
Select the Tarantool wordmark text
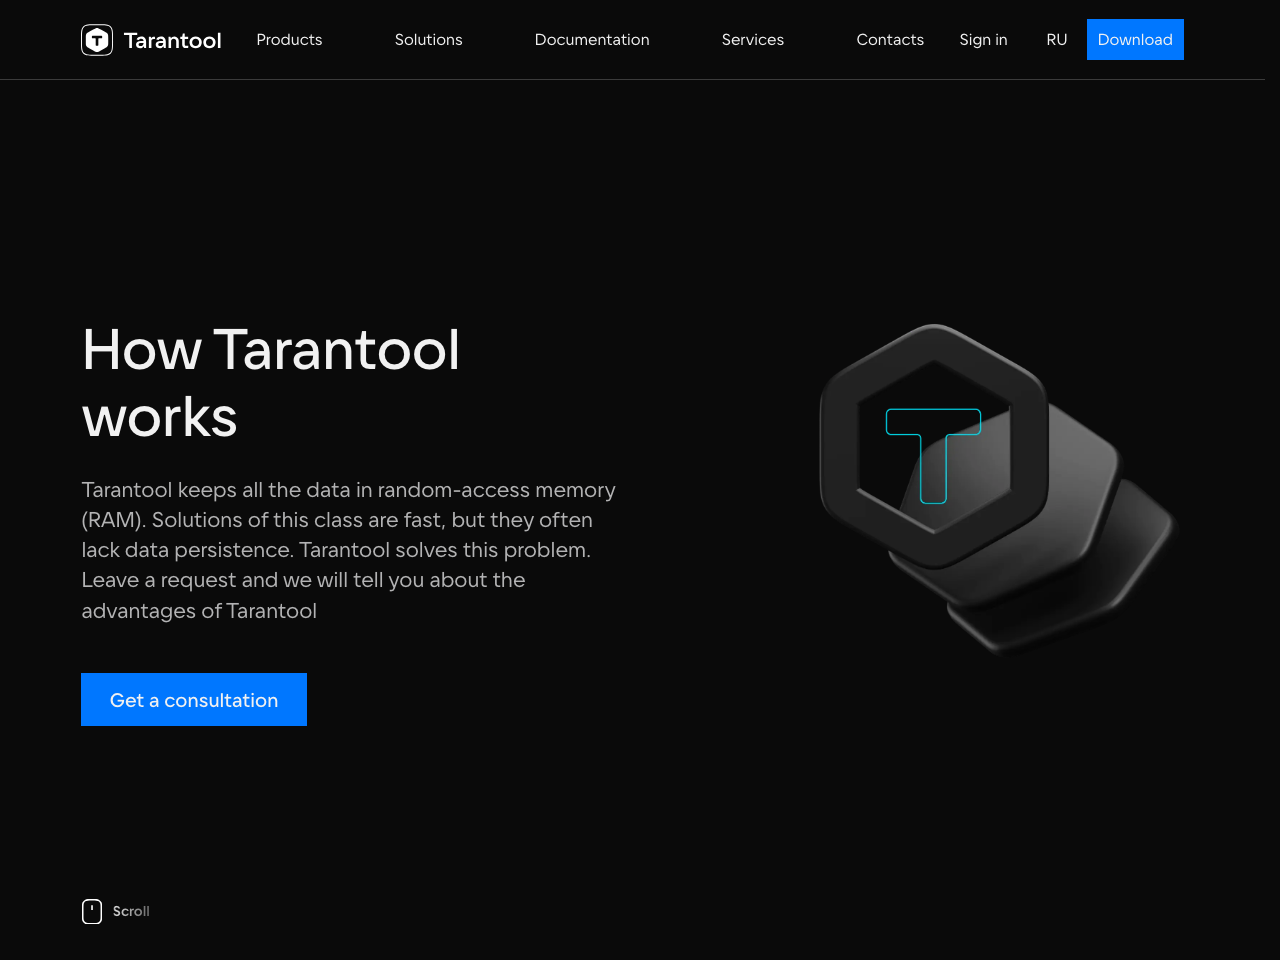pyautogui.click(x=172, y=40)
